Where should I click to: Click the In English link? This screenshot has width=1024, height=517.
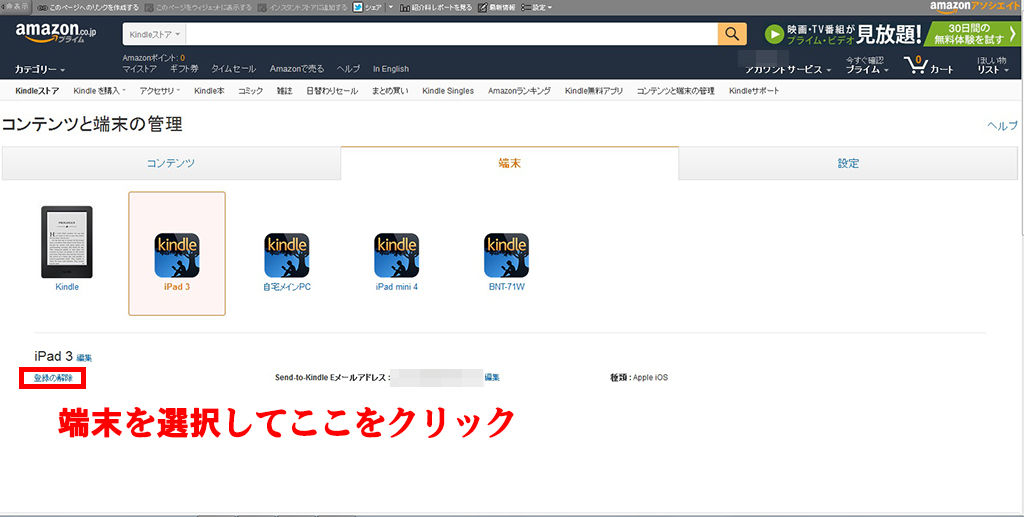point(391,69)
